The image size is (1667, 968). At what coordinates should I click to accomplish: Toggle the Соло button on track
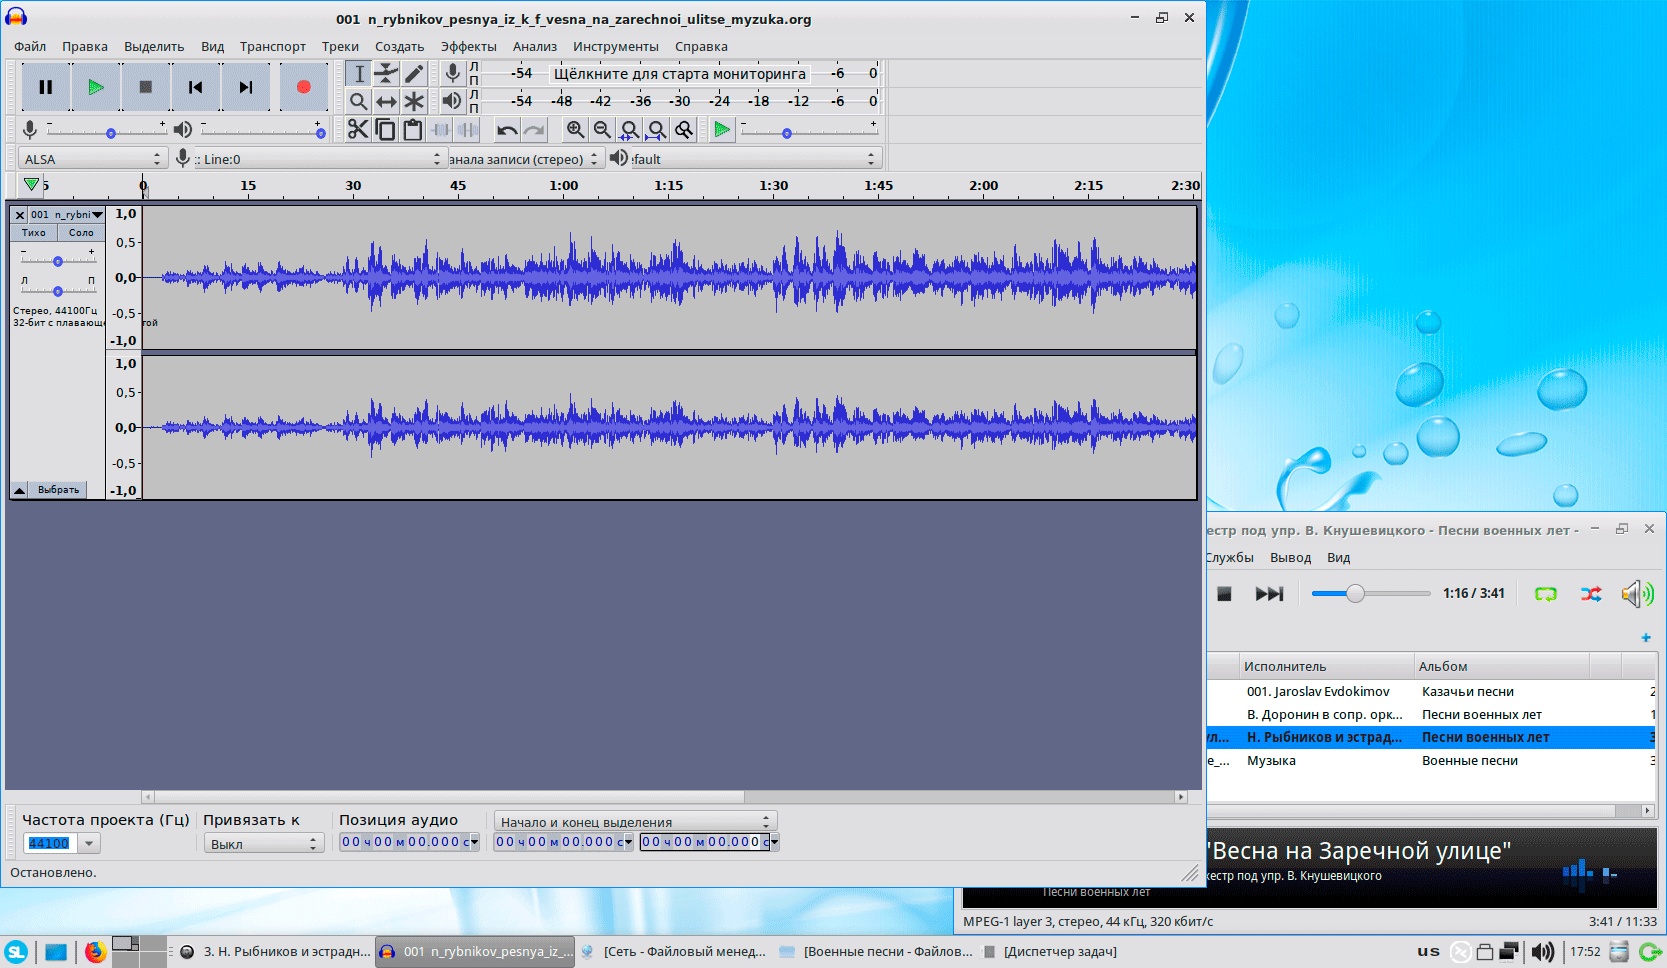(x=81, y=232)
